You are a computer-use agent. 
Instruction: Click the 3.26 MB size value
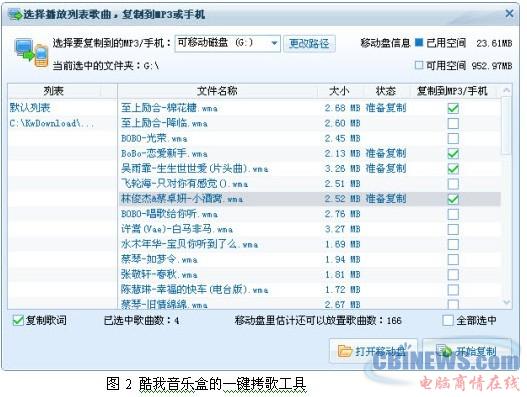(x=342, y=169)
